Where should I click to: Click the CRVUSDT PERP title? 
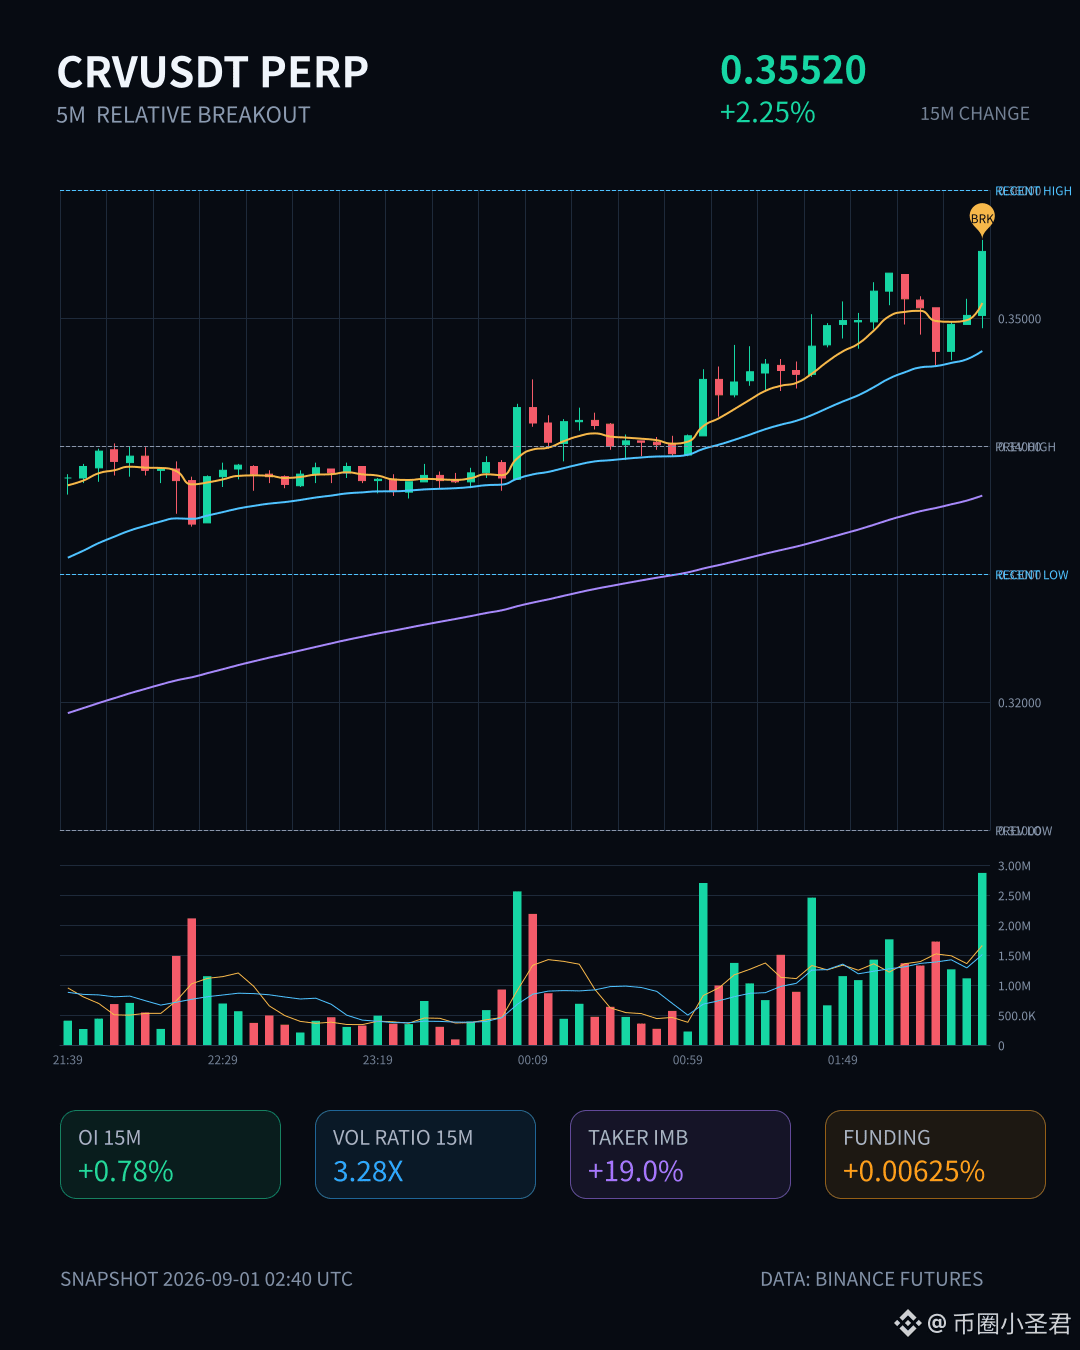click(x=213, y=72)
